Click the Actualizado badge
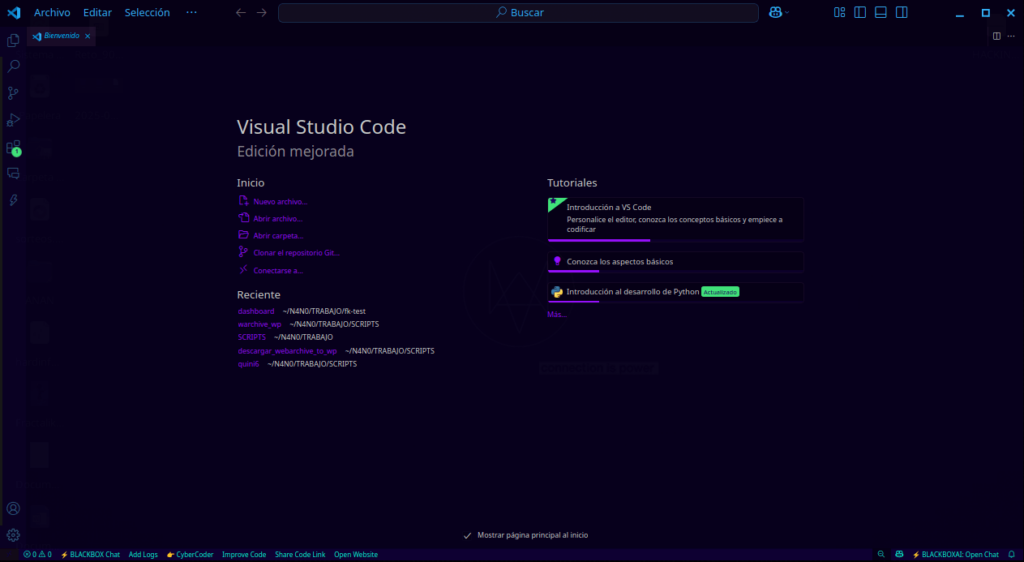 (x=720, y=292)
